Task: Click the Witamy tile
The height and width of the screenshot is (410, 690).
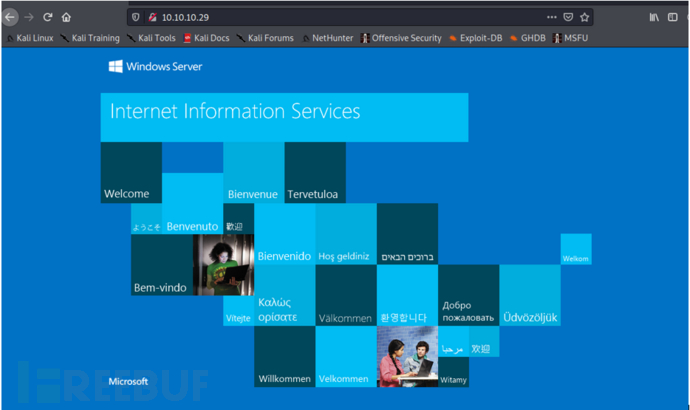Action: [453, 372]
